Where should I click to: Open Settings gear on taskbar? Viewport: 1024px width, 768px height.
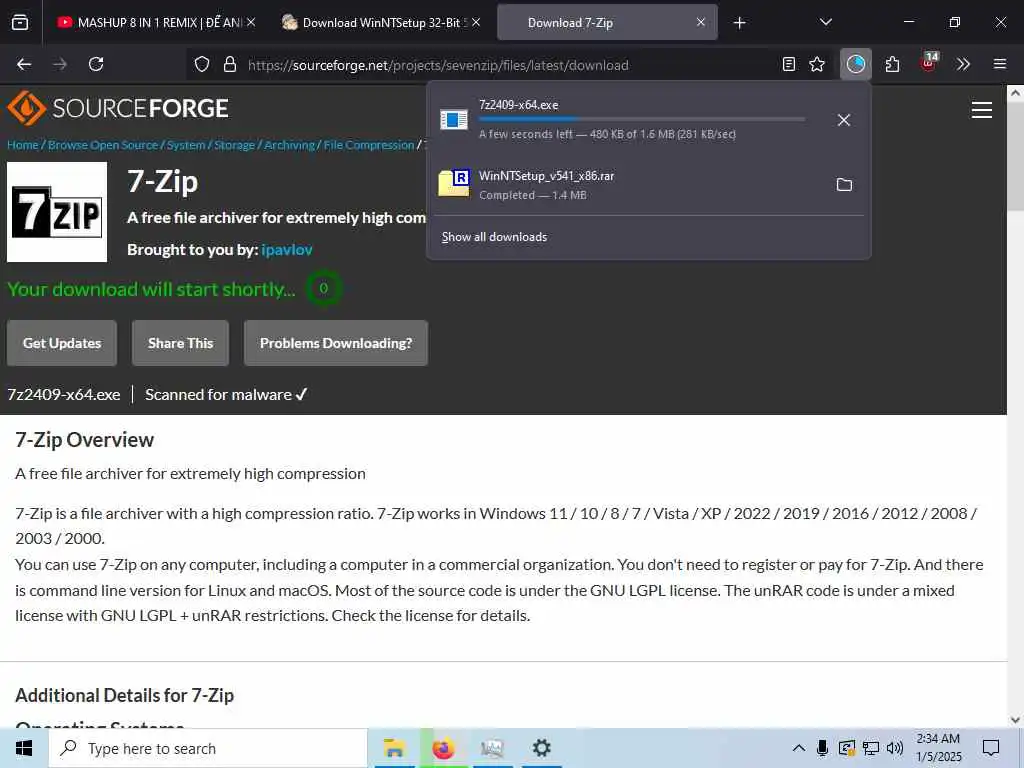click(x=541, y=748)
